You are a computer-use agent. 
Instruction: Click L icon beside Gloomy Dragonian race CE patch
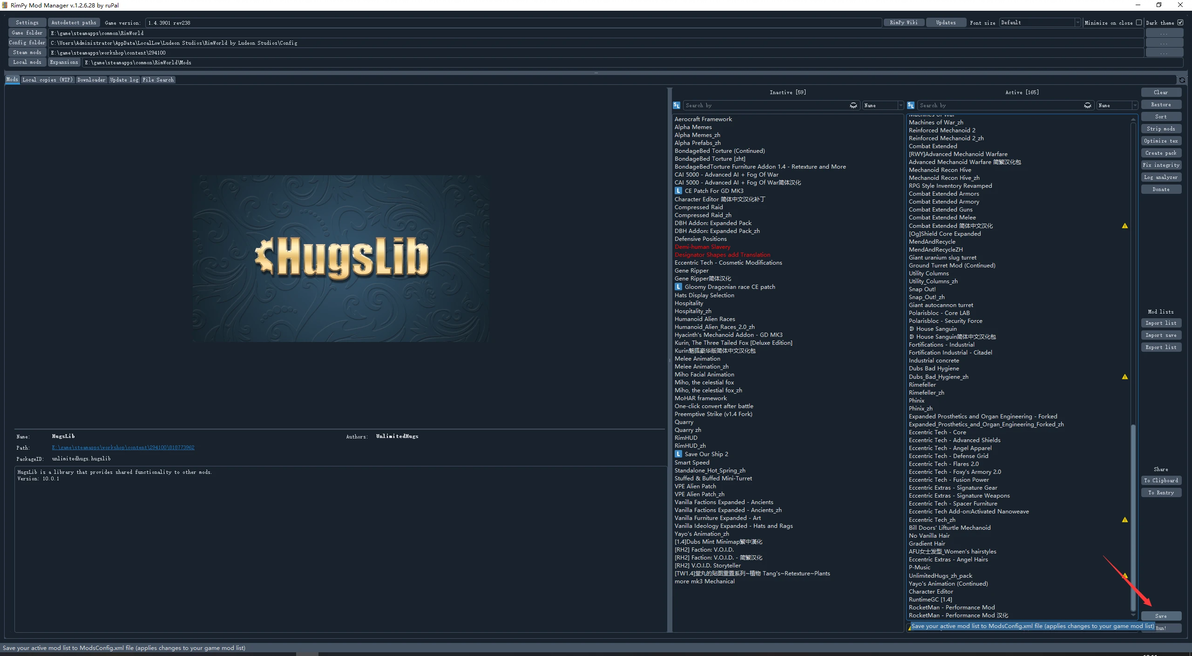coord(678,287)
